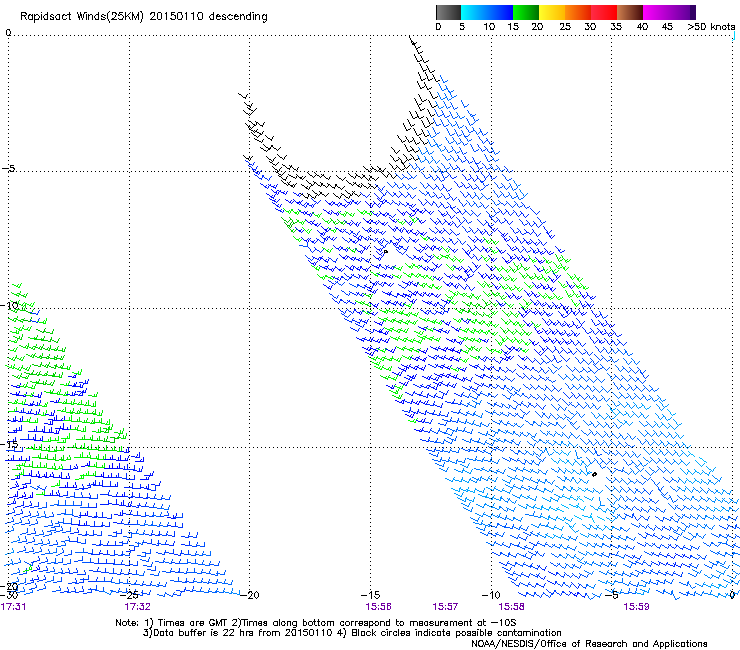Click the '35' legend scale label
The height and width of the screenshot is (650, 740).
616,27
